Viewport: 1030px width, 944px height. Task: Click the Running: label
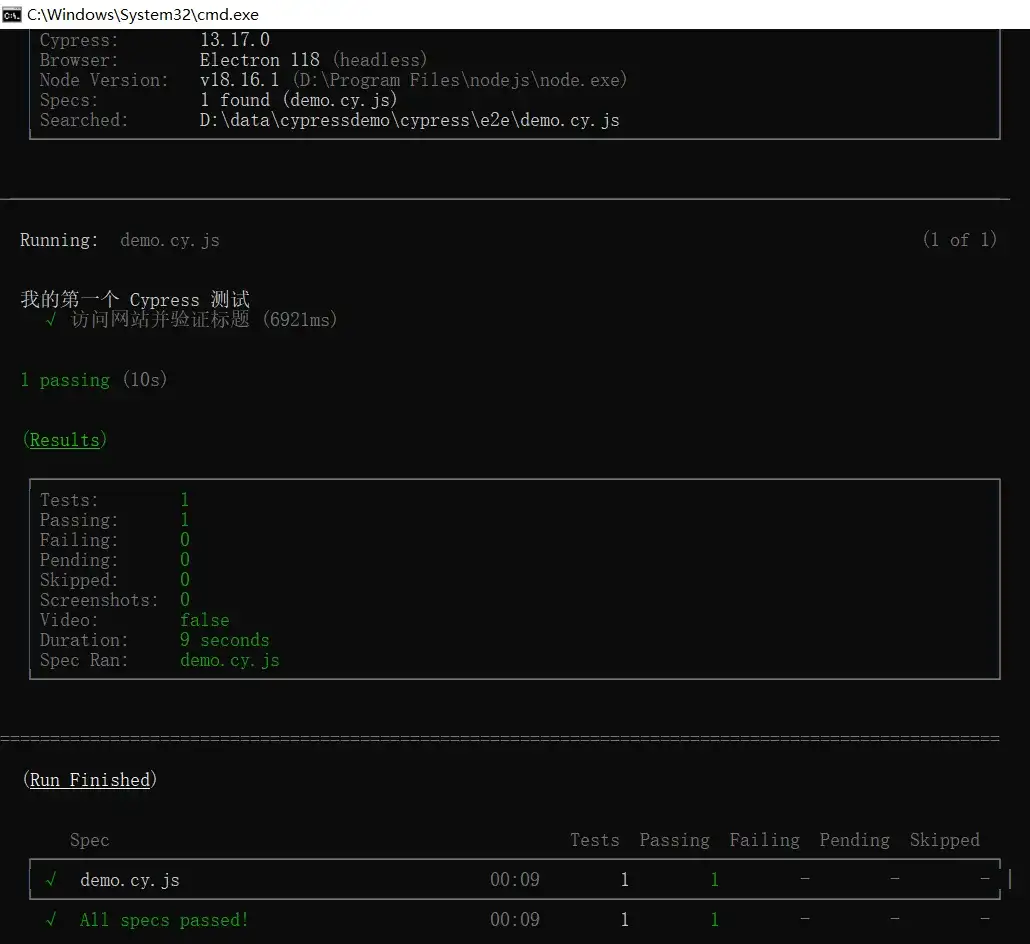59,240
